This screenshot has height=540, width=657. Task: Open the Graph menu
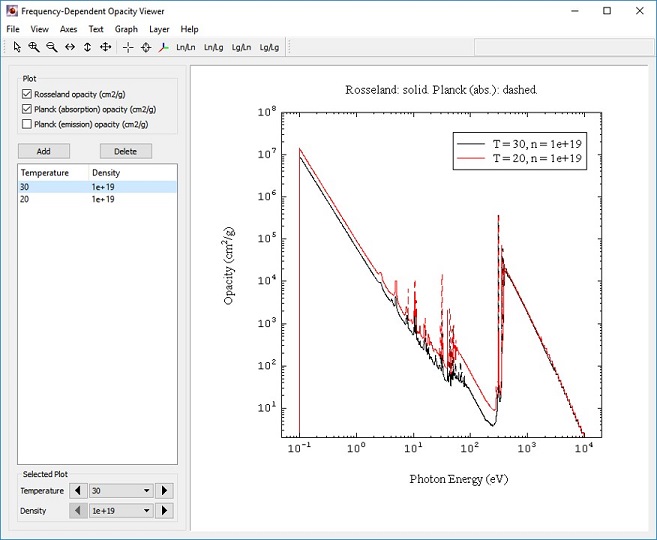126,29
